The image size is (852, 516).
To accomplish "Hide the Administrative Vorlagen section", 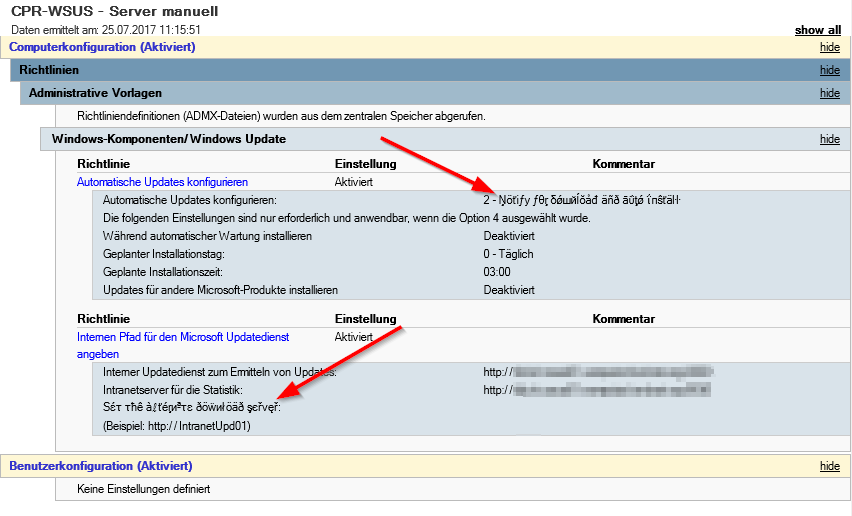I will [830, 93].
